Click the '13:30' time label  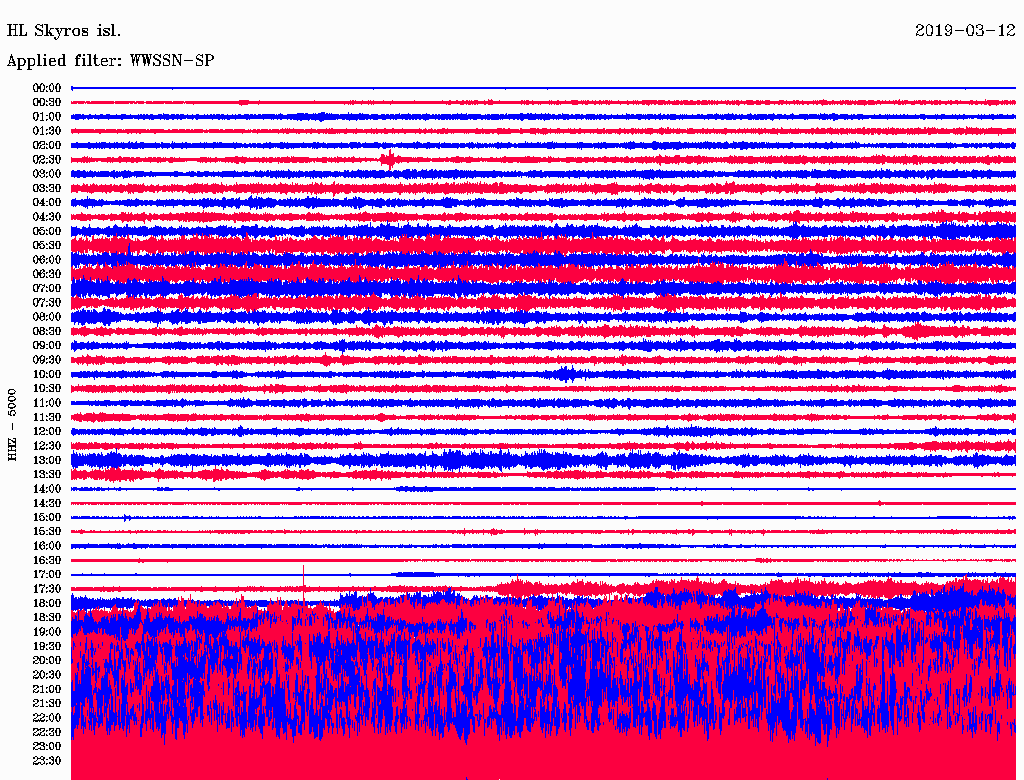pos(47,474)
